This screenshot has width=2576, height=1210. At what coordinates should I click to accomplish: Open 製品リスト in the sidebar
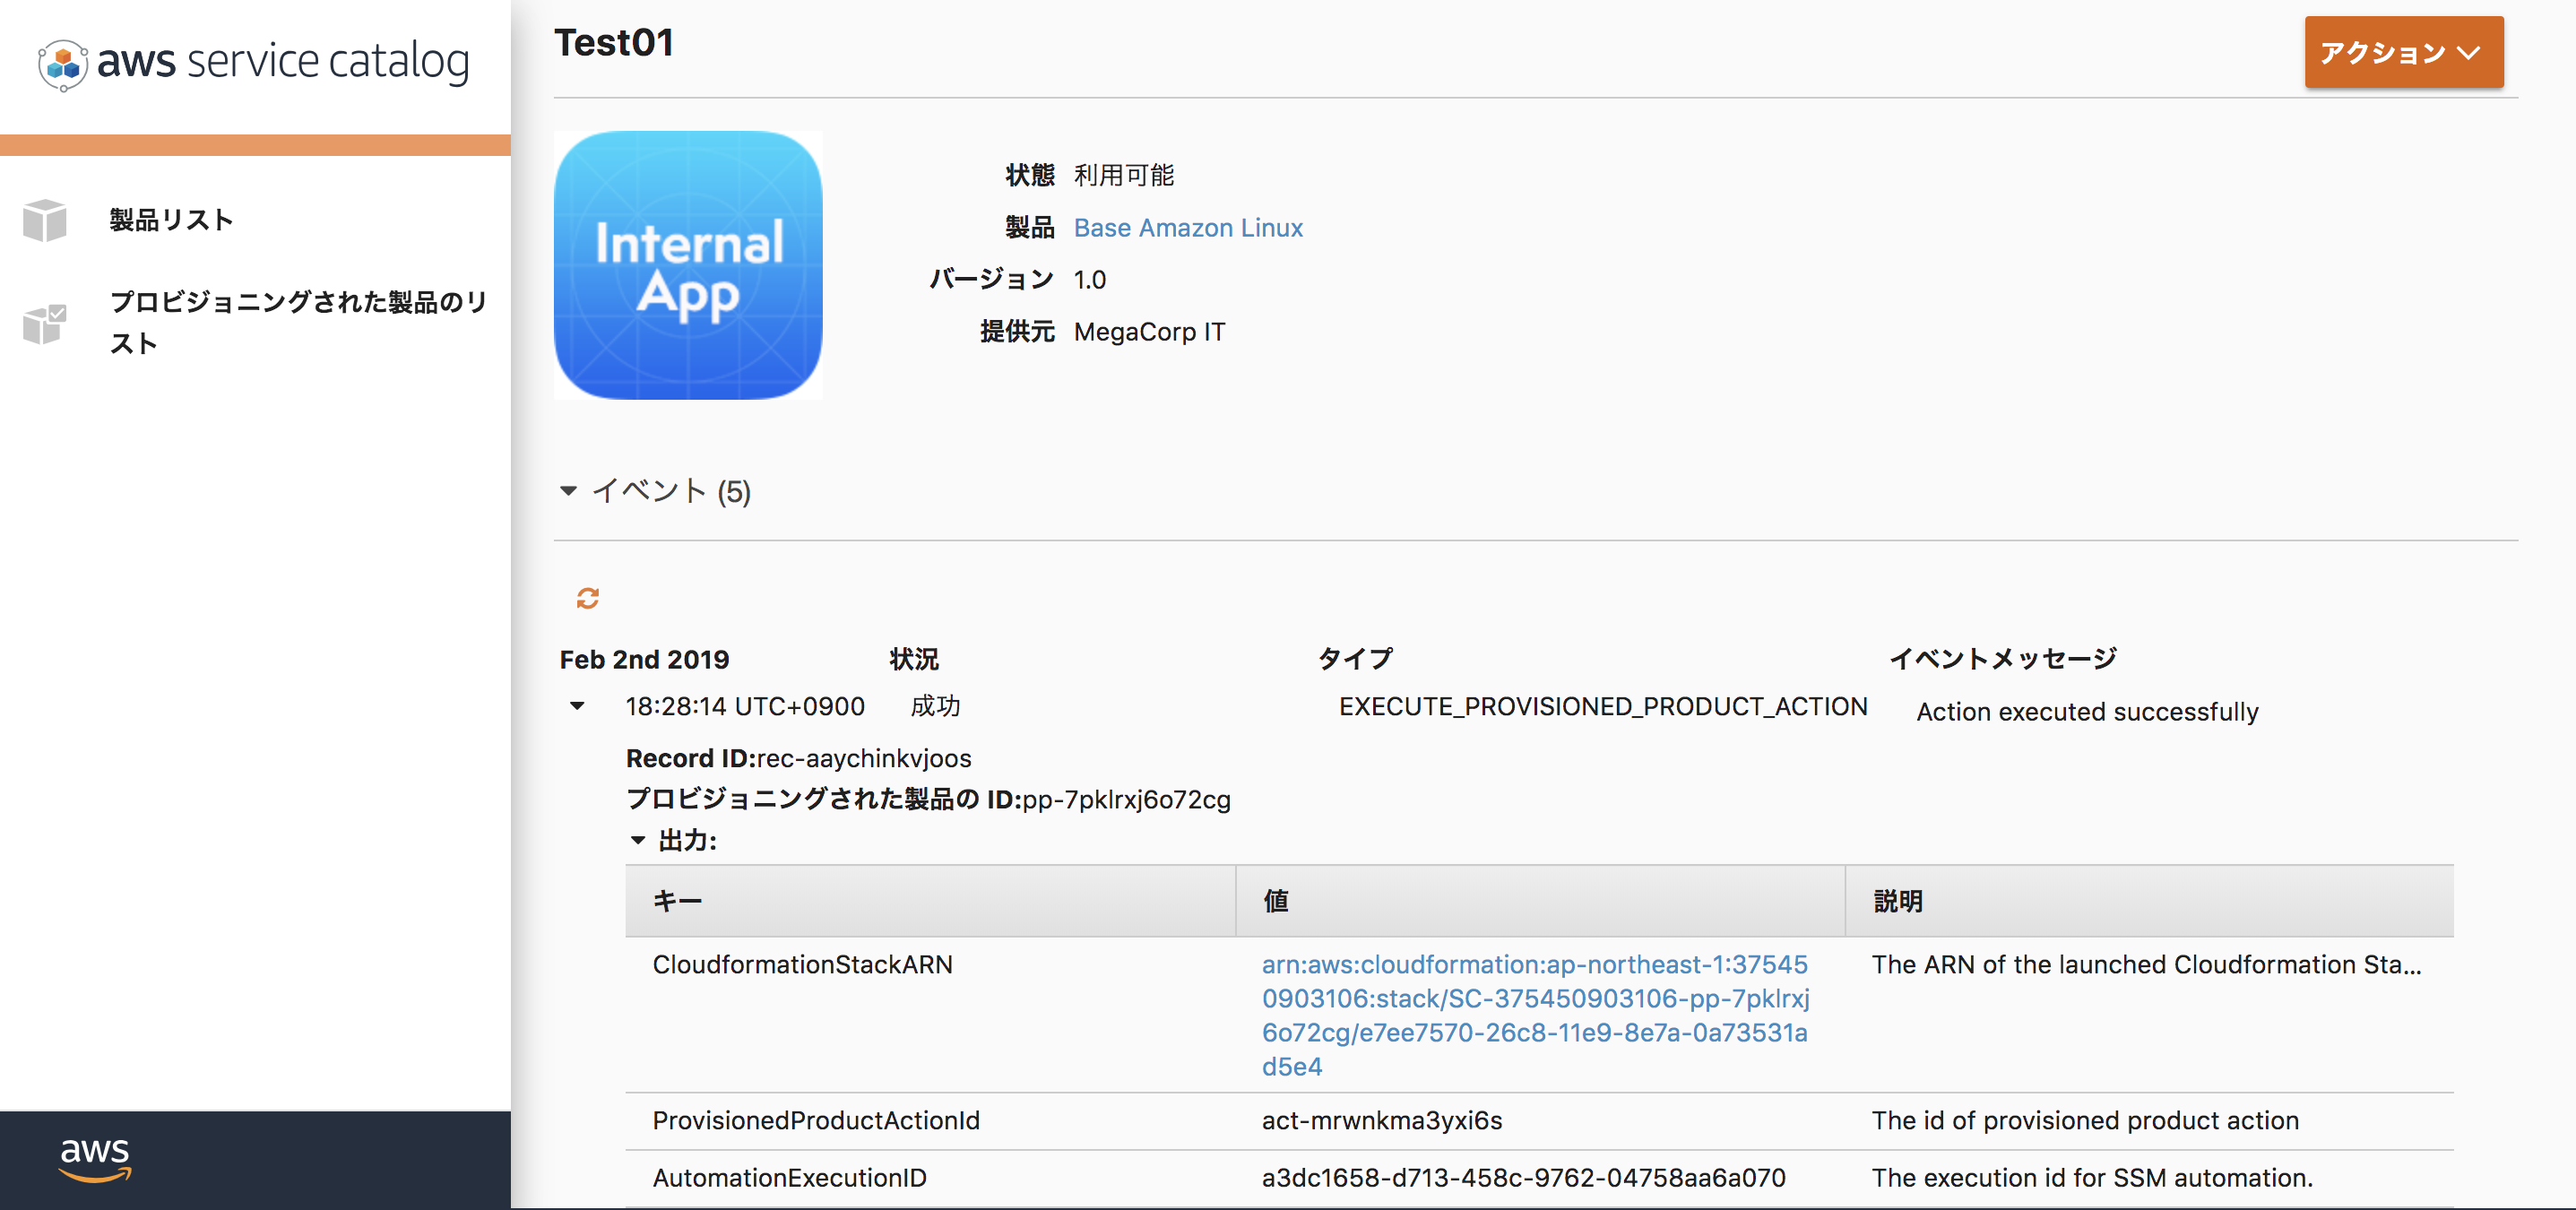click(171, 220)
